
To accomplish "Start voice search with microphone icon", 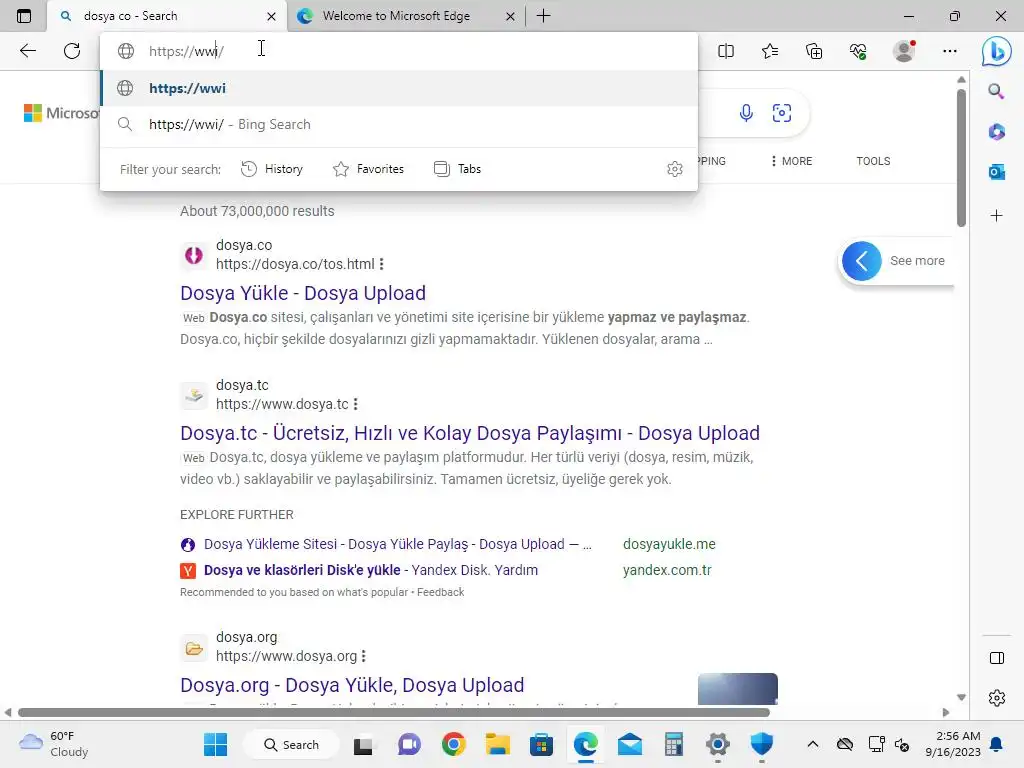I will [746, 113].
